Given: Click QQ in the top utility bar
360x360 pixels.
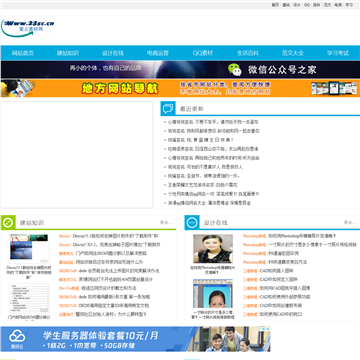Looking at the screenshot, I should point(307,5).
